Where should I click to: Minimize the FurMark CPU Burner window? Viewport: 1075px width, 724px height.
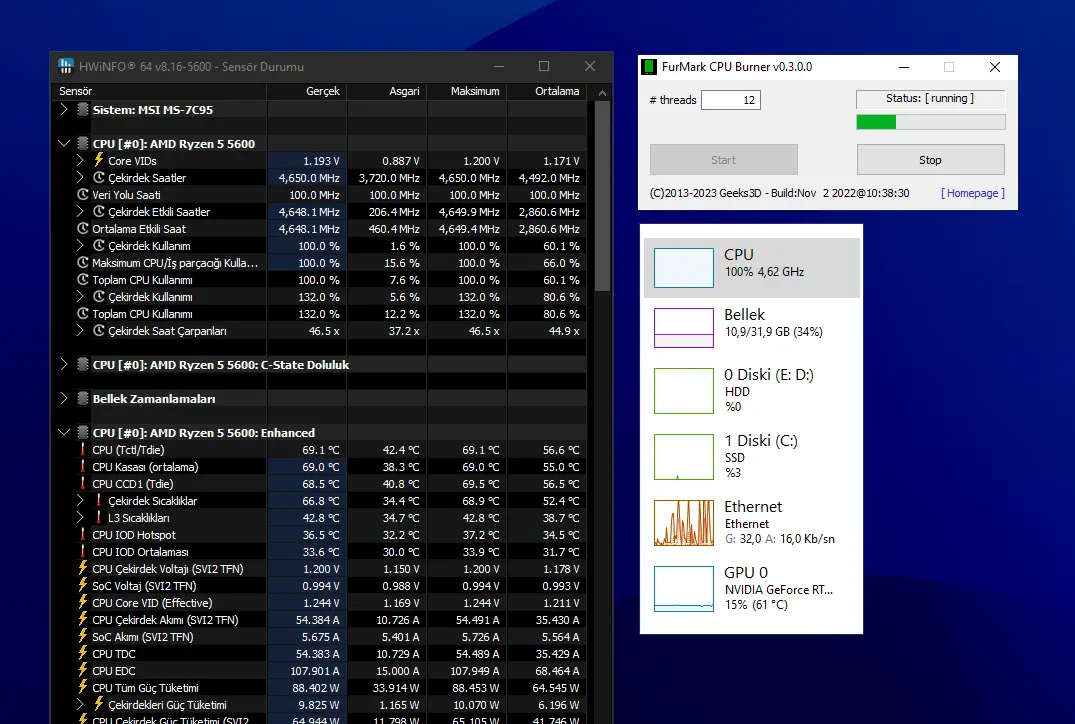[x=904, y=67]
